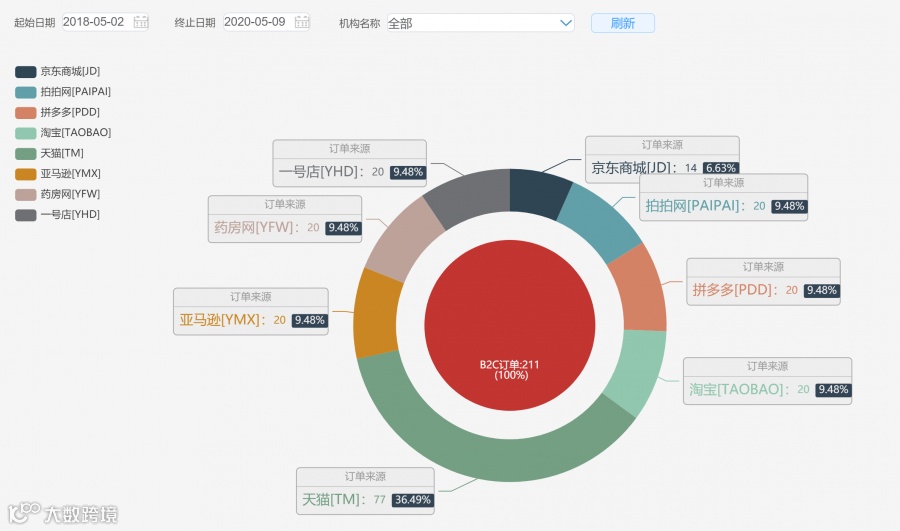The height and width of the screenshot is (531, 900).
Task: Click the 天猫[TM] tooltip label text
Action: pyautogui.click(x=331, y=499)
